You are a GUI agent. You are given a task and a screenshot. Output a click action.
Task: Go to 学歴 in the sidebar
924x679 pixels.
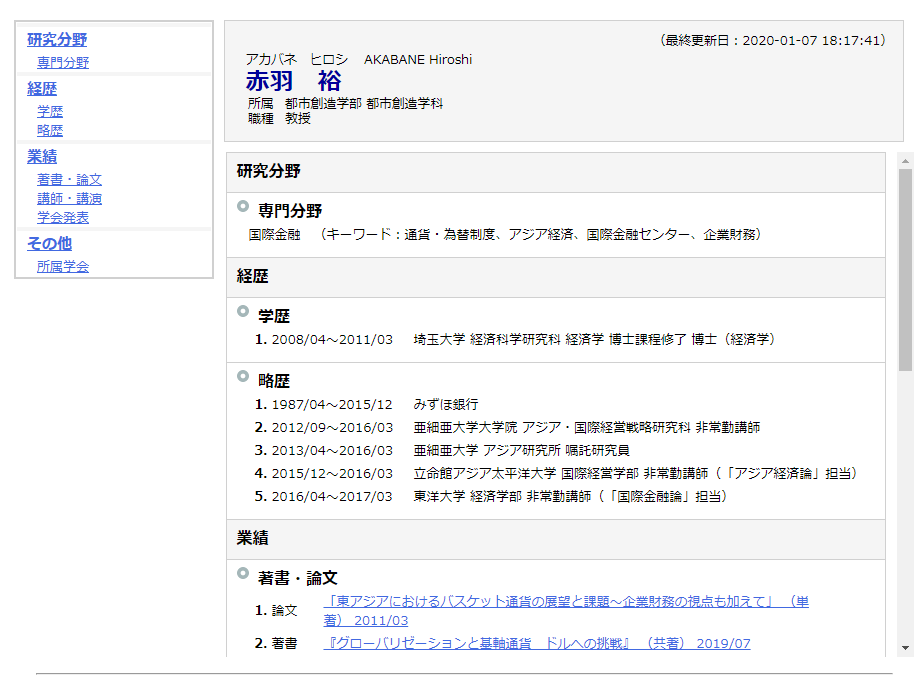pyautogui.click(x=50, y=112)
